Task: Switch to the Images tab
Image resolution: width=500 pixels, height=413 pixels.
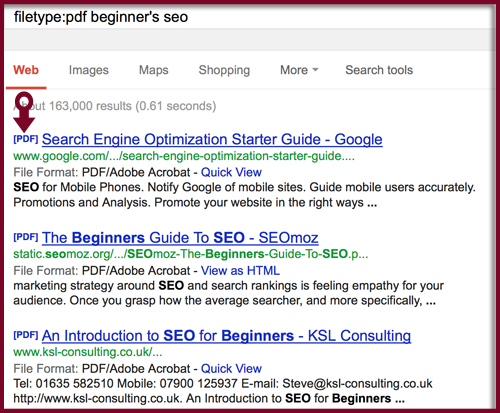Action: [89, 70]
